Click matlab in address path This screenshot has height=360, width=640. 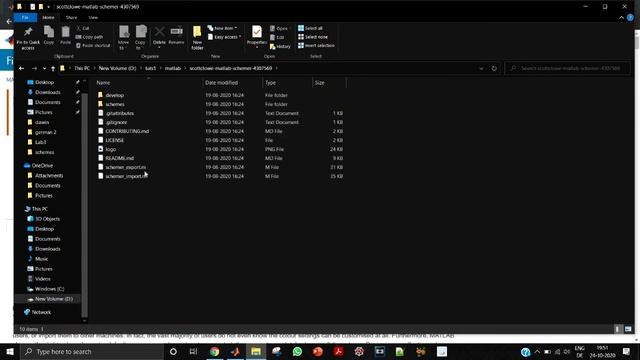pos(173,68)
